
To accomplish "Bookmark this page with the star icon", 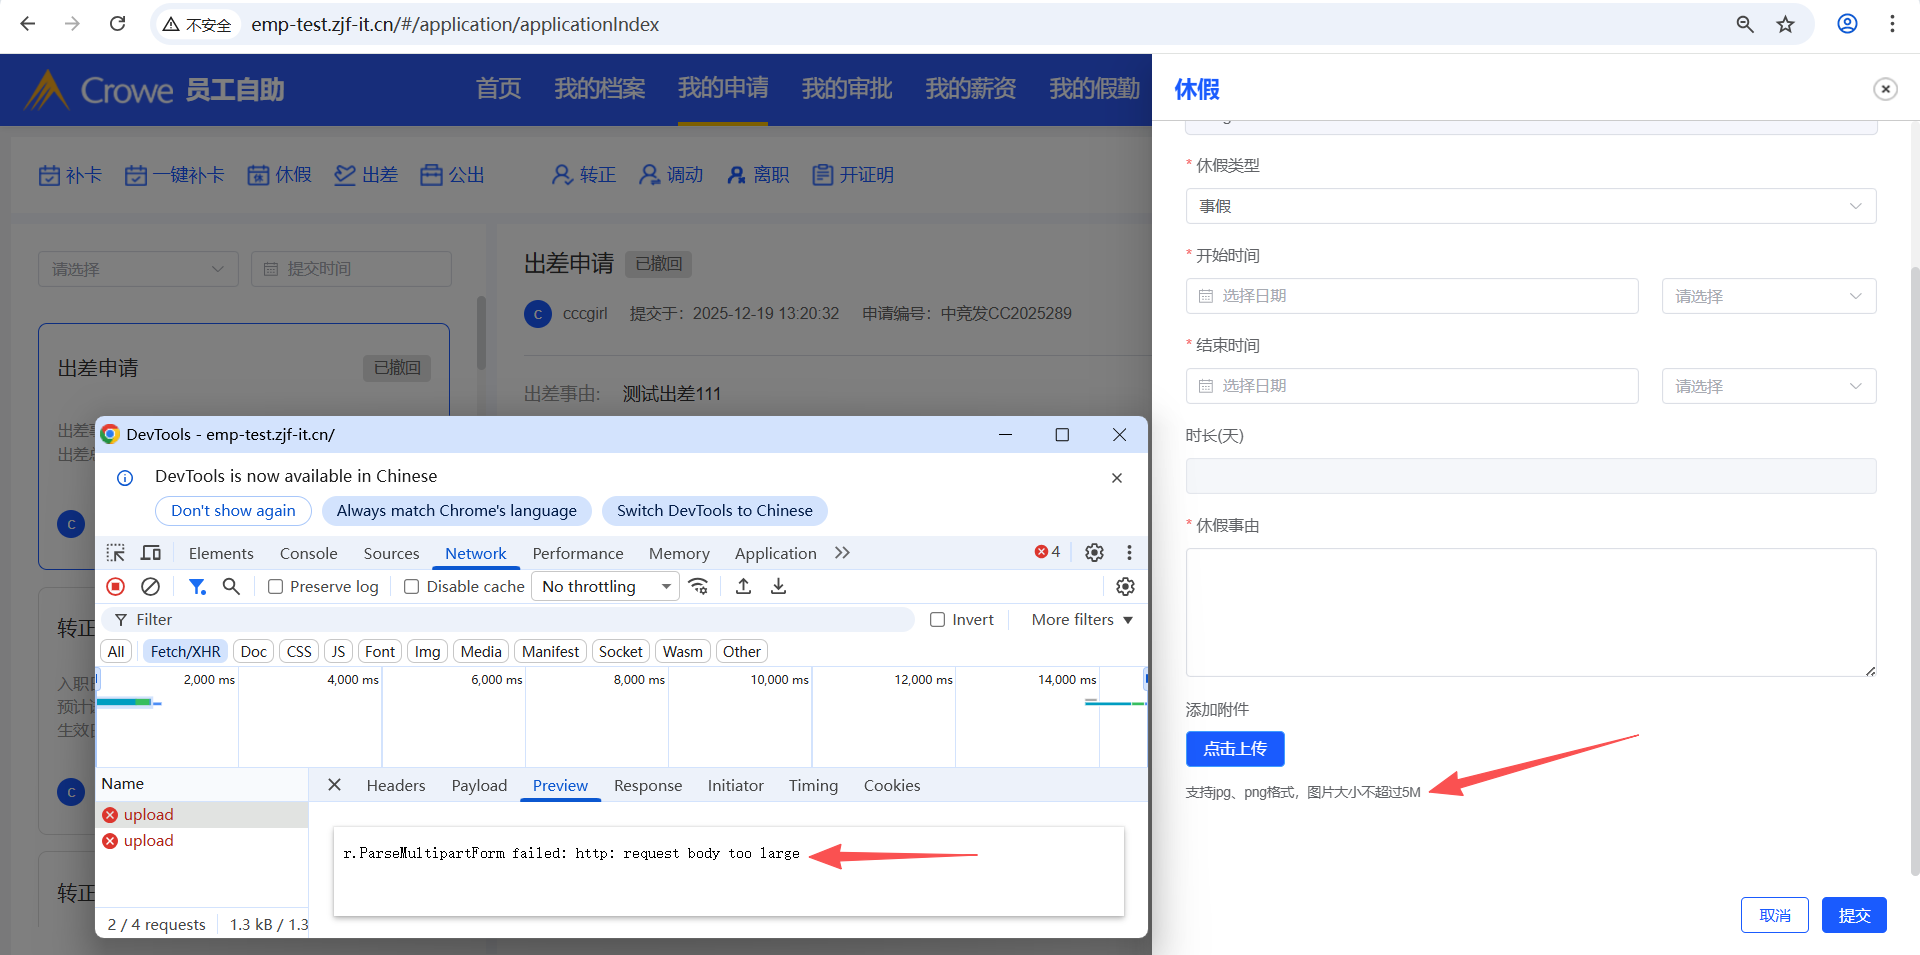I will [x=1786, y=24].
